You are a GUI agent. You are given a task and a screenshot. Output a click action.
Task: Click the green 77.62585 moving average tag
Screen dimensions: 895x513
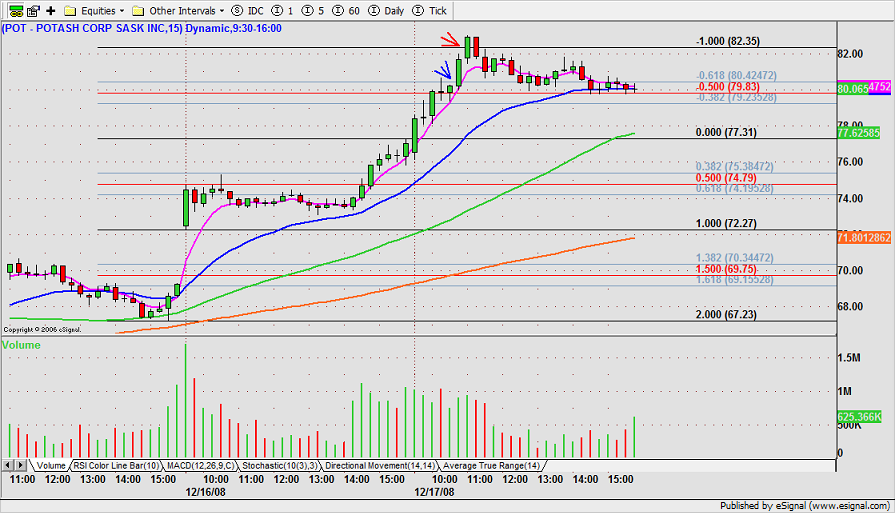[x=858, y=133]
